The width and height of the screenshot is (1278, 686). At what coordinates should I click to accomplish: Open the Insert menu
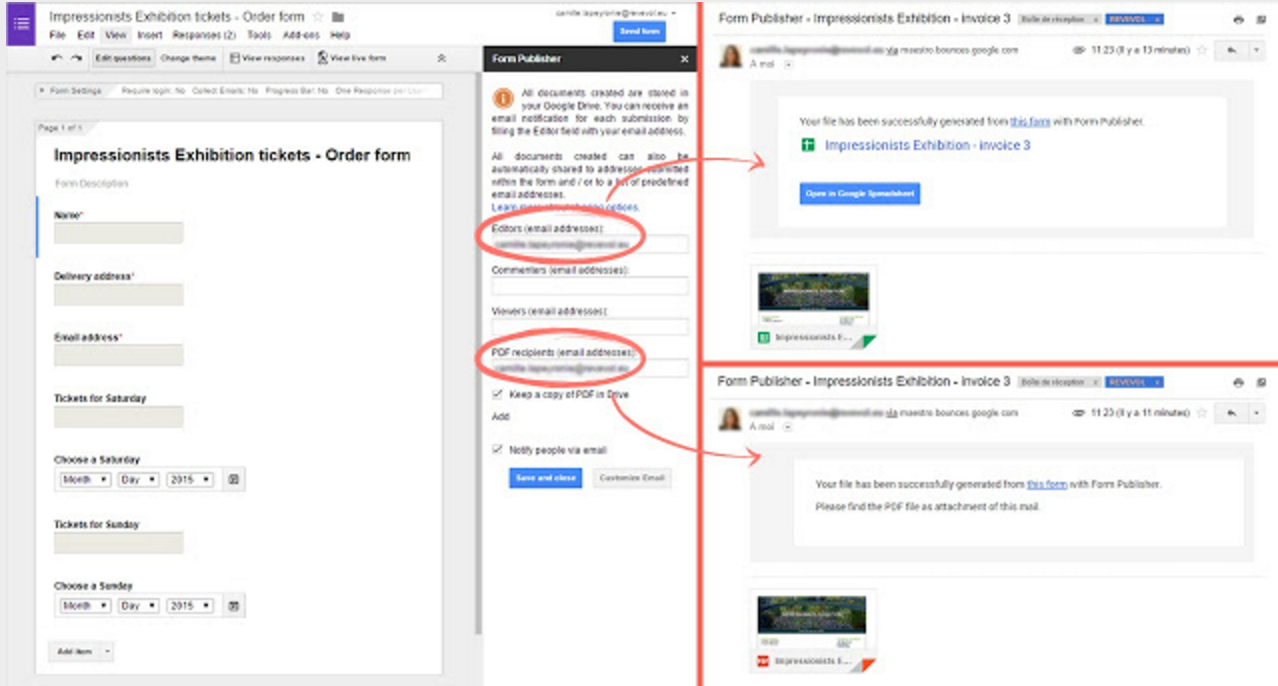coord(151,34)
